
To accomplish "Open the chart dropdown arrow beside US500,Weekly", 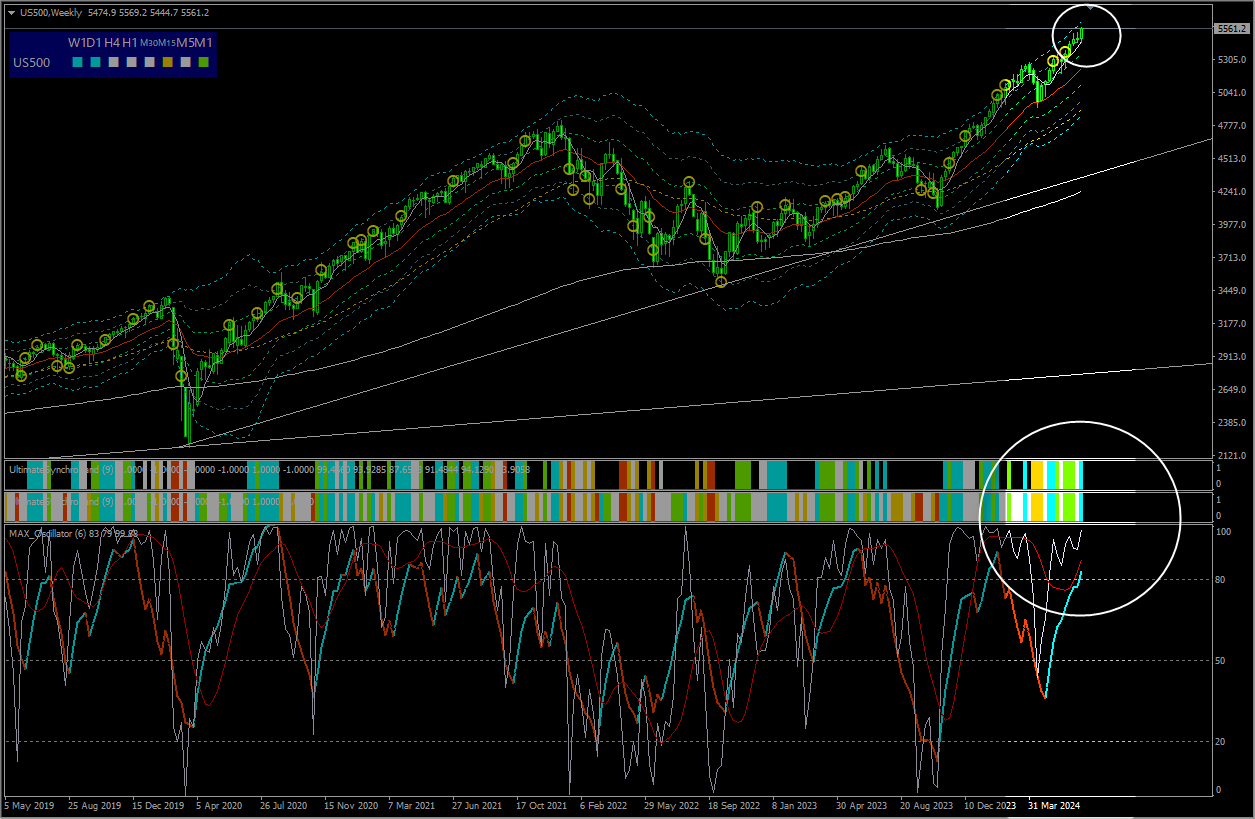I will tap(12, 13).
